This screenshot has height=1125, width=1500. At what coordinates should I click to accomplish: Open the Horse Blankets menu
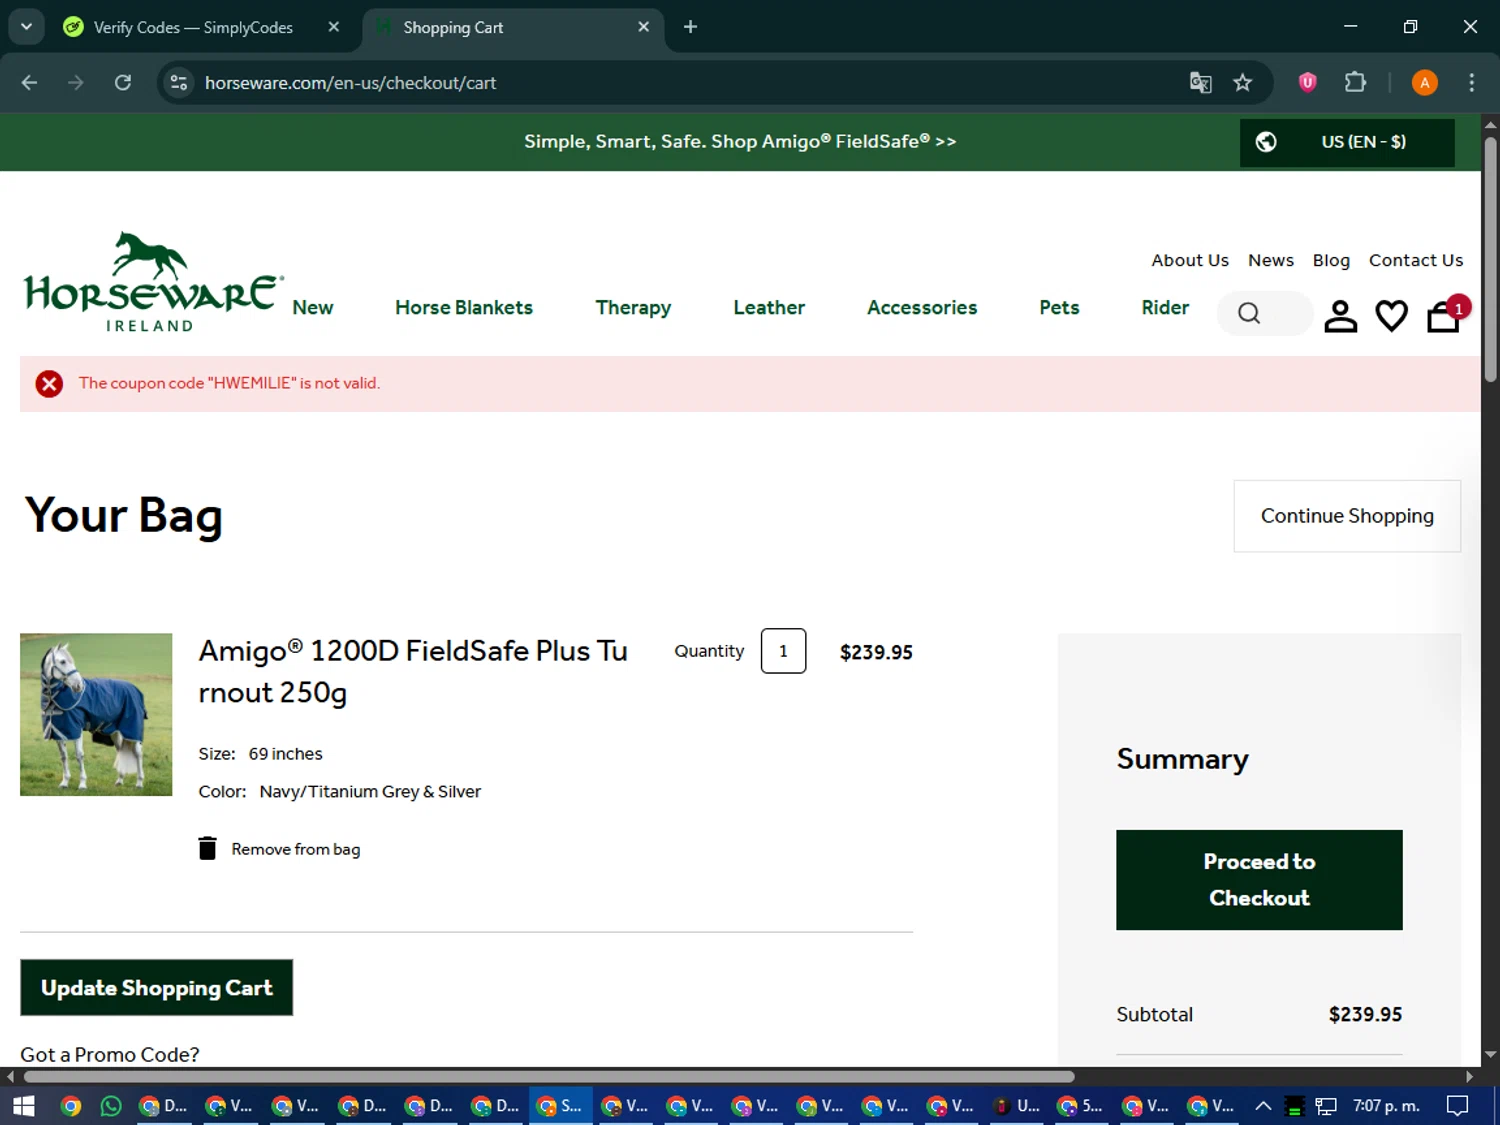click(x=464, y=308)
